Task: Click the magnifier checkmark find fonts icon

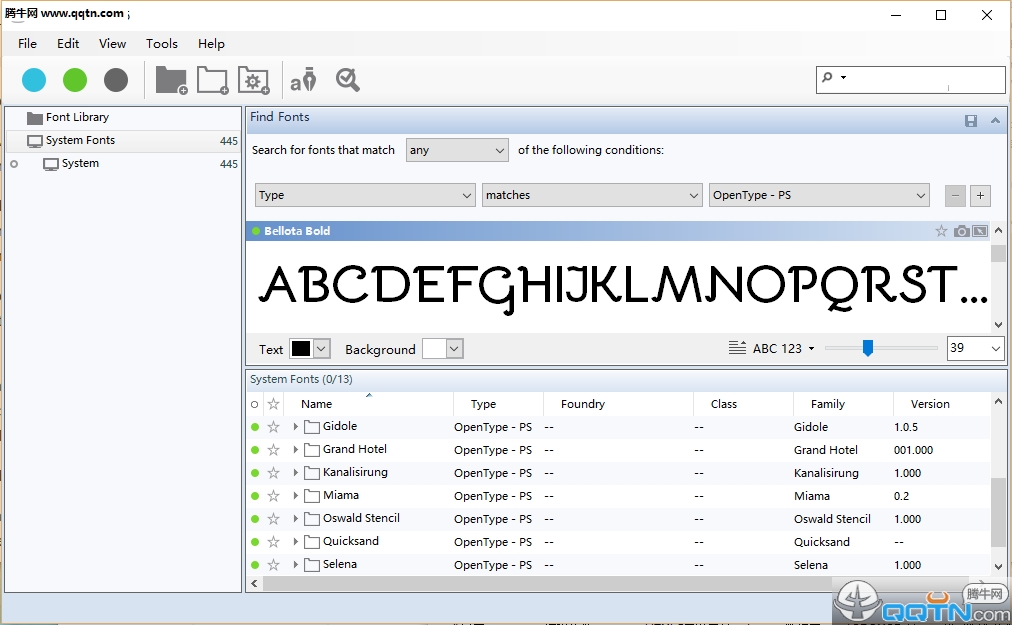Action: pyautogui.click(x=348, y=80)
